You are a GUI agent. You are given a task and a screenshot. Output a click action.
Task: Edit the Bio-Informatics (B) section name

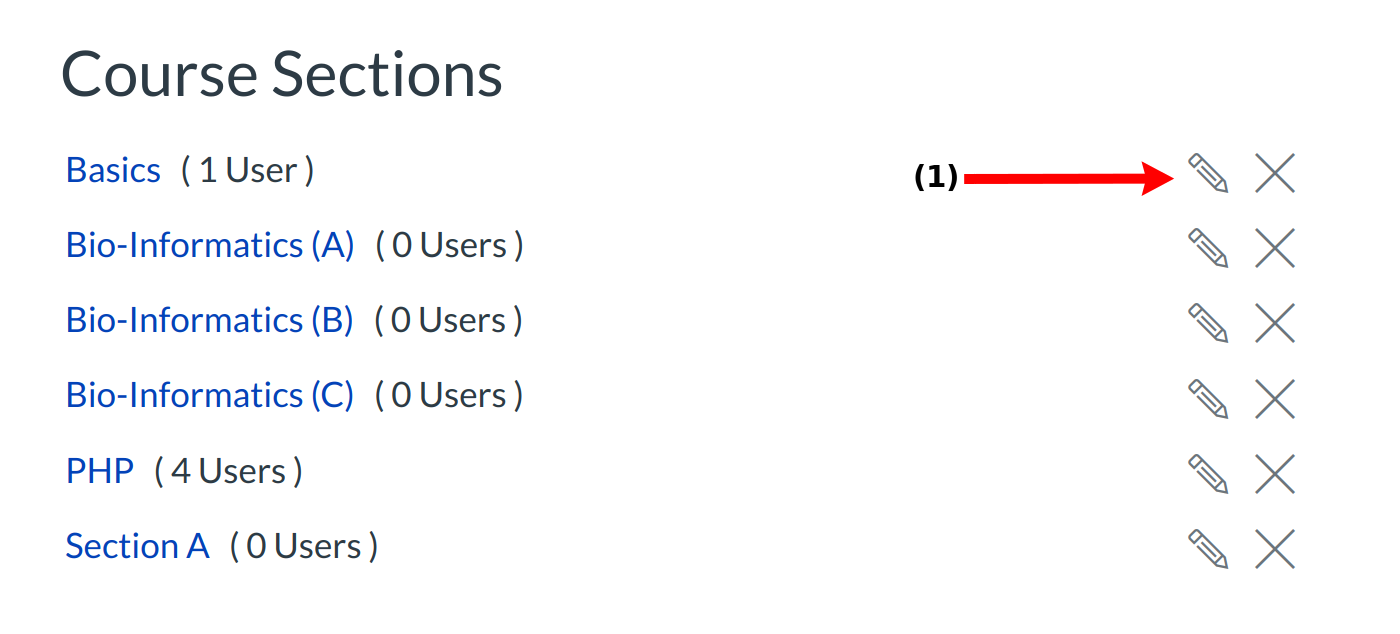(1208, 323)
